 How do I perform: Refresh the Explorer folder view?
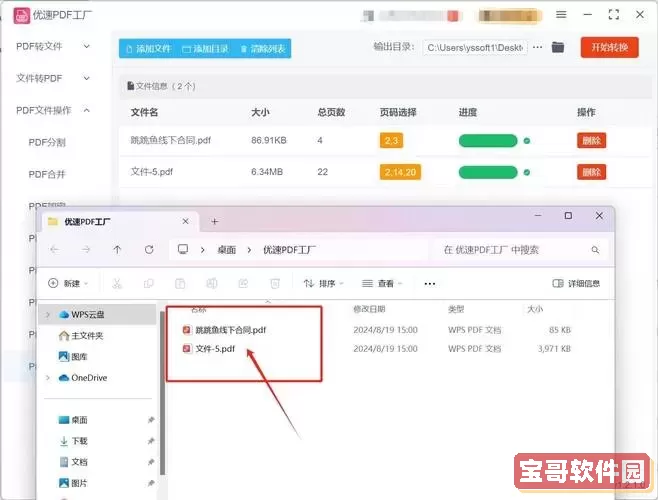(x=149, y=250)
